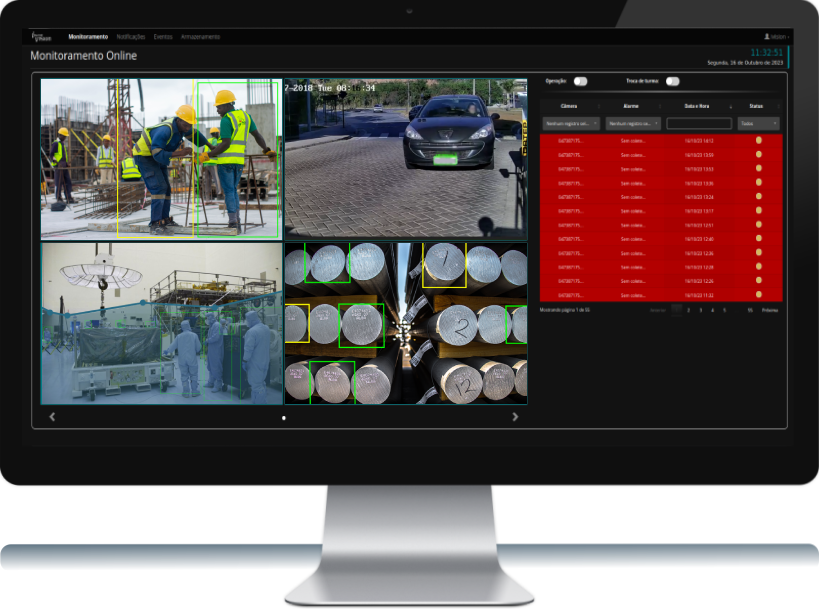This screenshot has height=609, width=819.
Task: Click the date cell '16/10/23 13:36'
Action: (x=699, y=183)
